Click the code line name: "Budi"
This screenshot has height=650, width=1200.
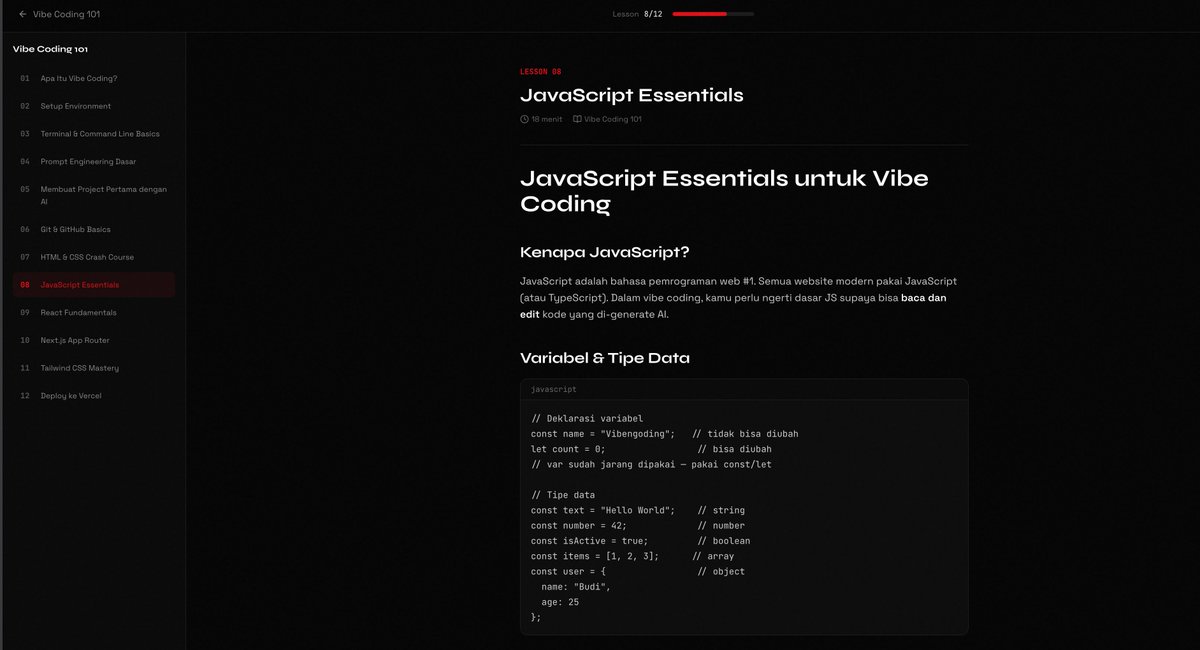click(x=576, y=587)
